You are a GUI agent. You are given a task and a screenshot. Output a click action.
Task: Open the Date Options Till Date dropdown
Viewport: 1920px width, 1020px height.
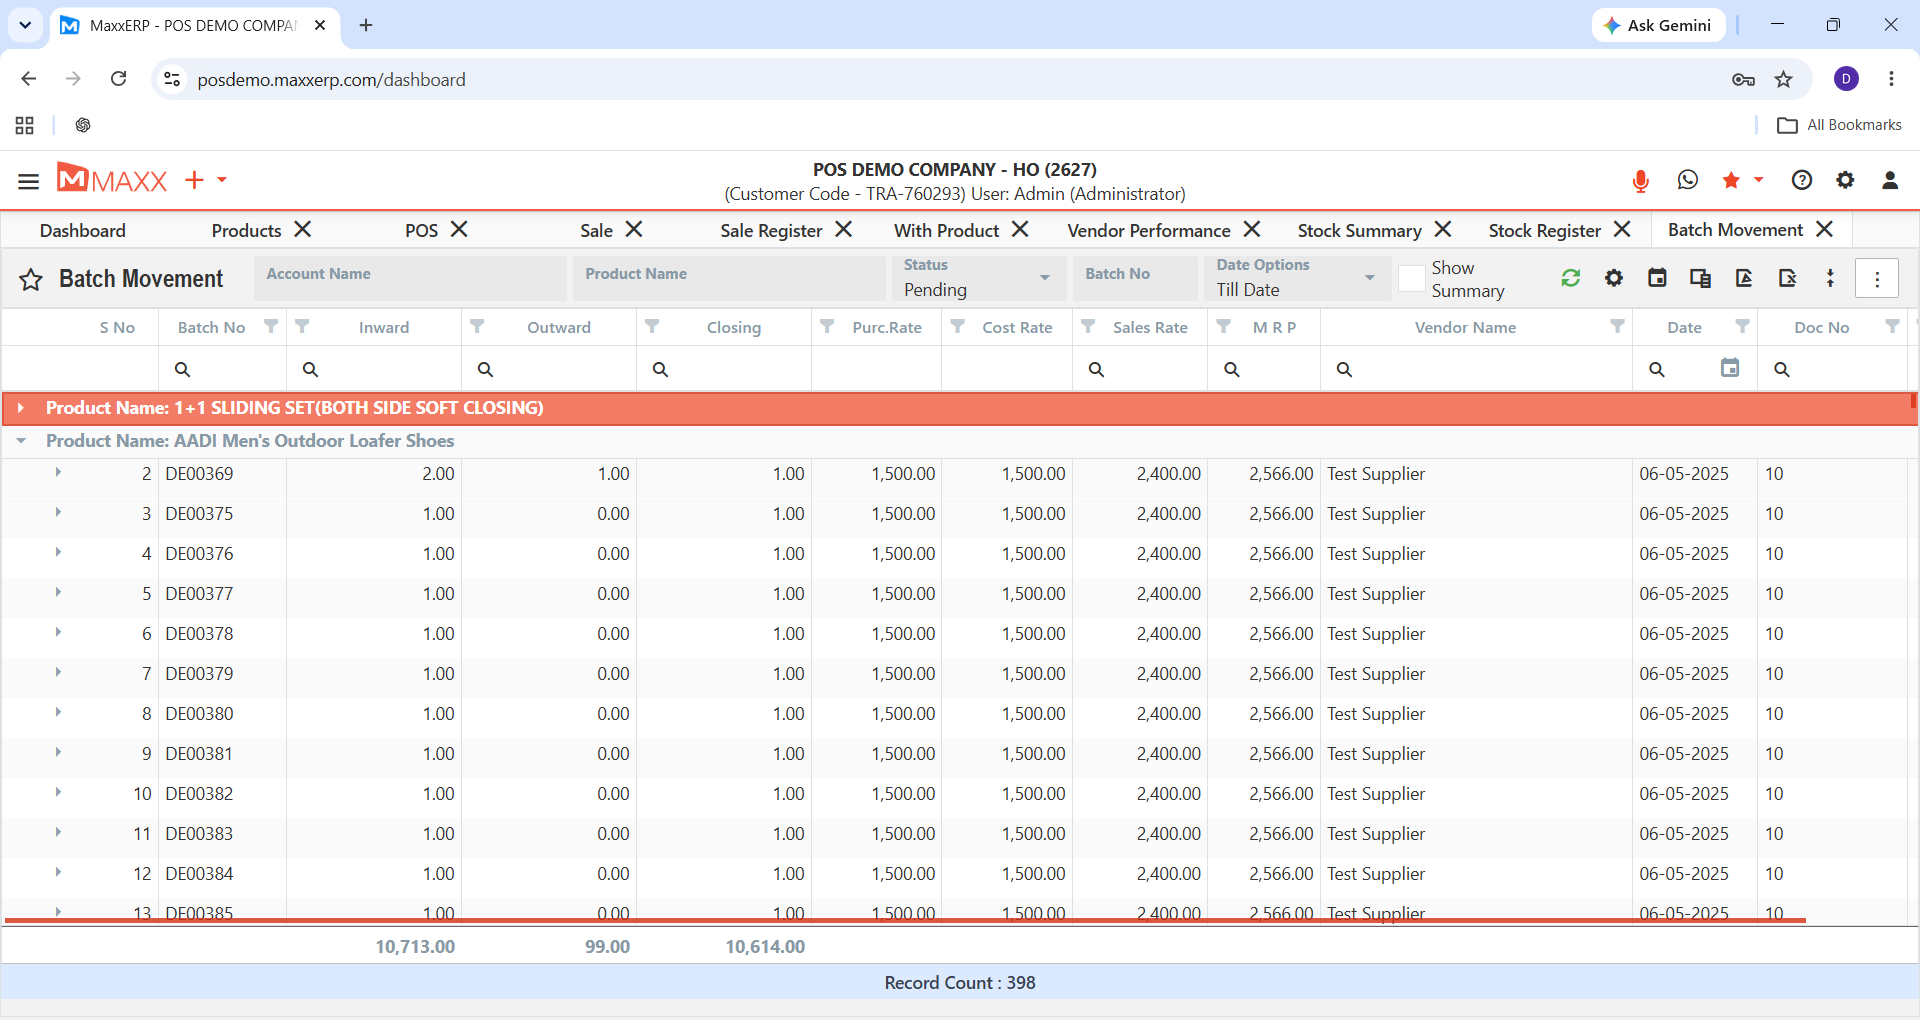(x=1296, y=278)
